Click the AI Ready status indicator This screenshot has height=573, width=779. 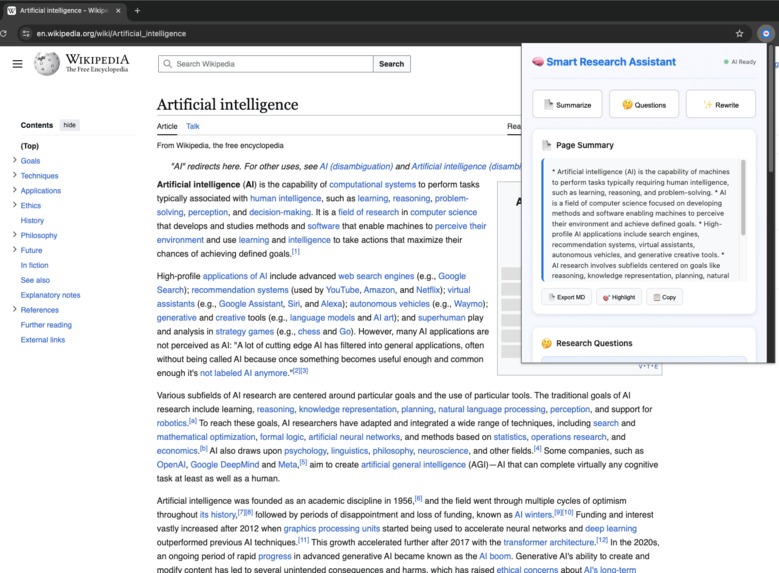tap(740, 62)
